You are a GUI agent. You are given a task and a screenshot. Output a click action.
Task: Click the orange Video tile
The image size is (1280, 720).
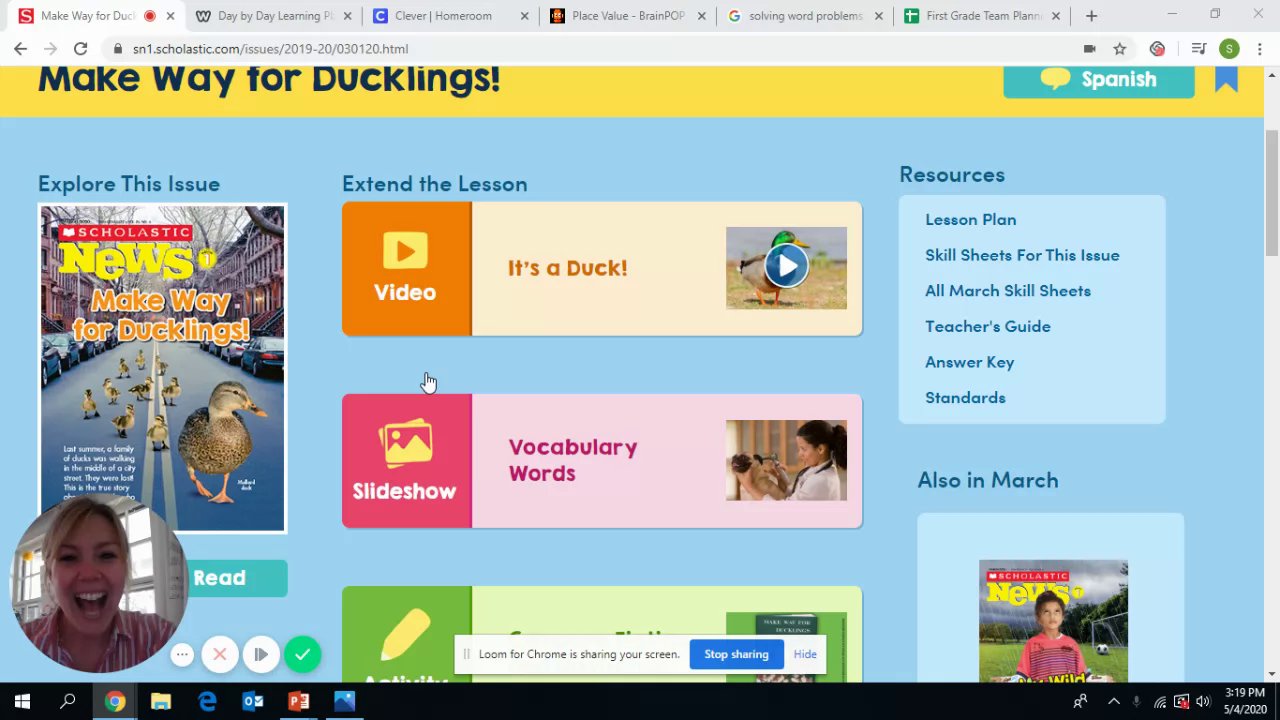(406, 268)
